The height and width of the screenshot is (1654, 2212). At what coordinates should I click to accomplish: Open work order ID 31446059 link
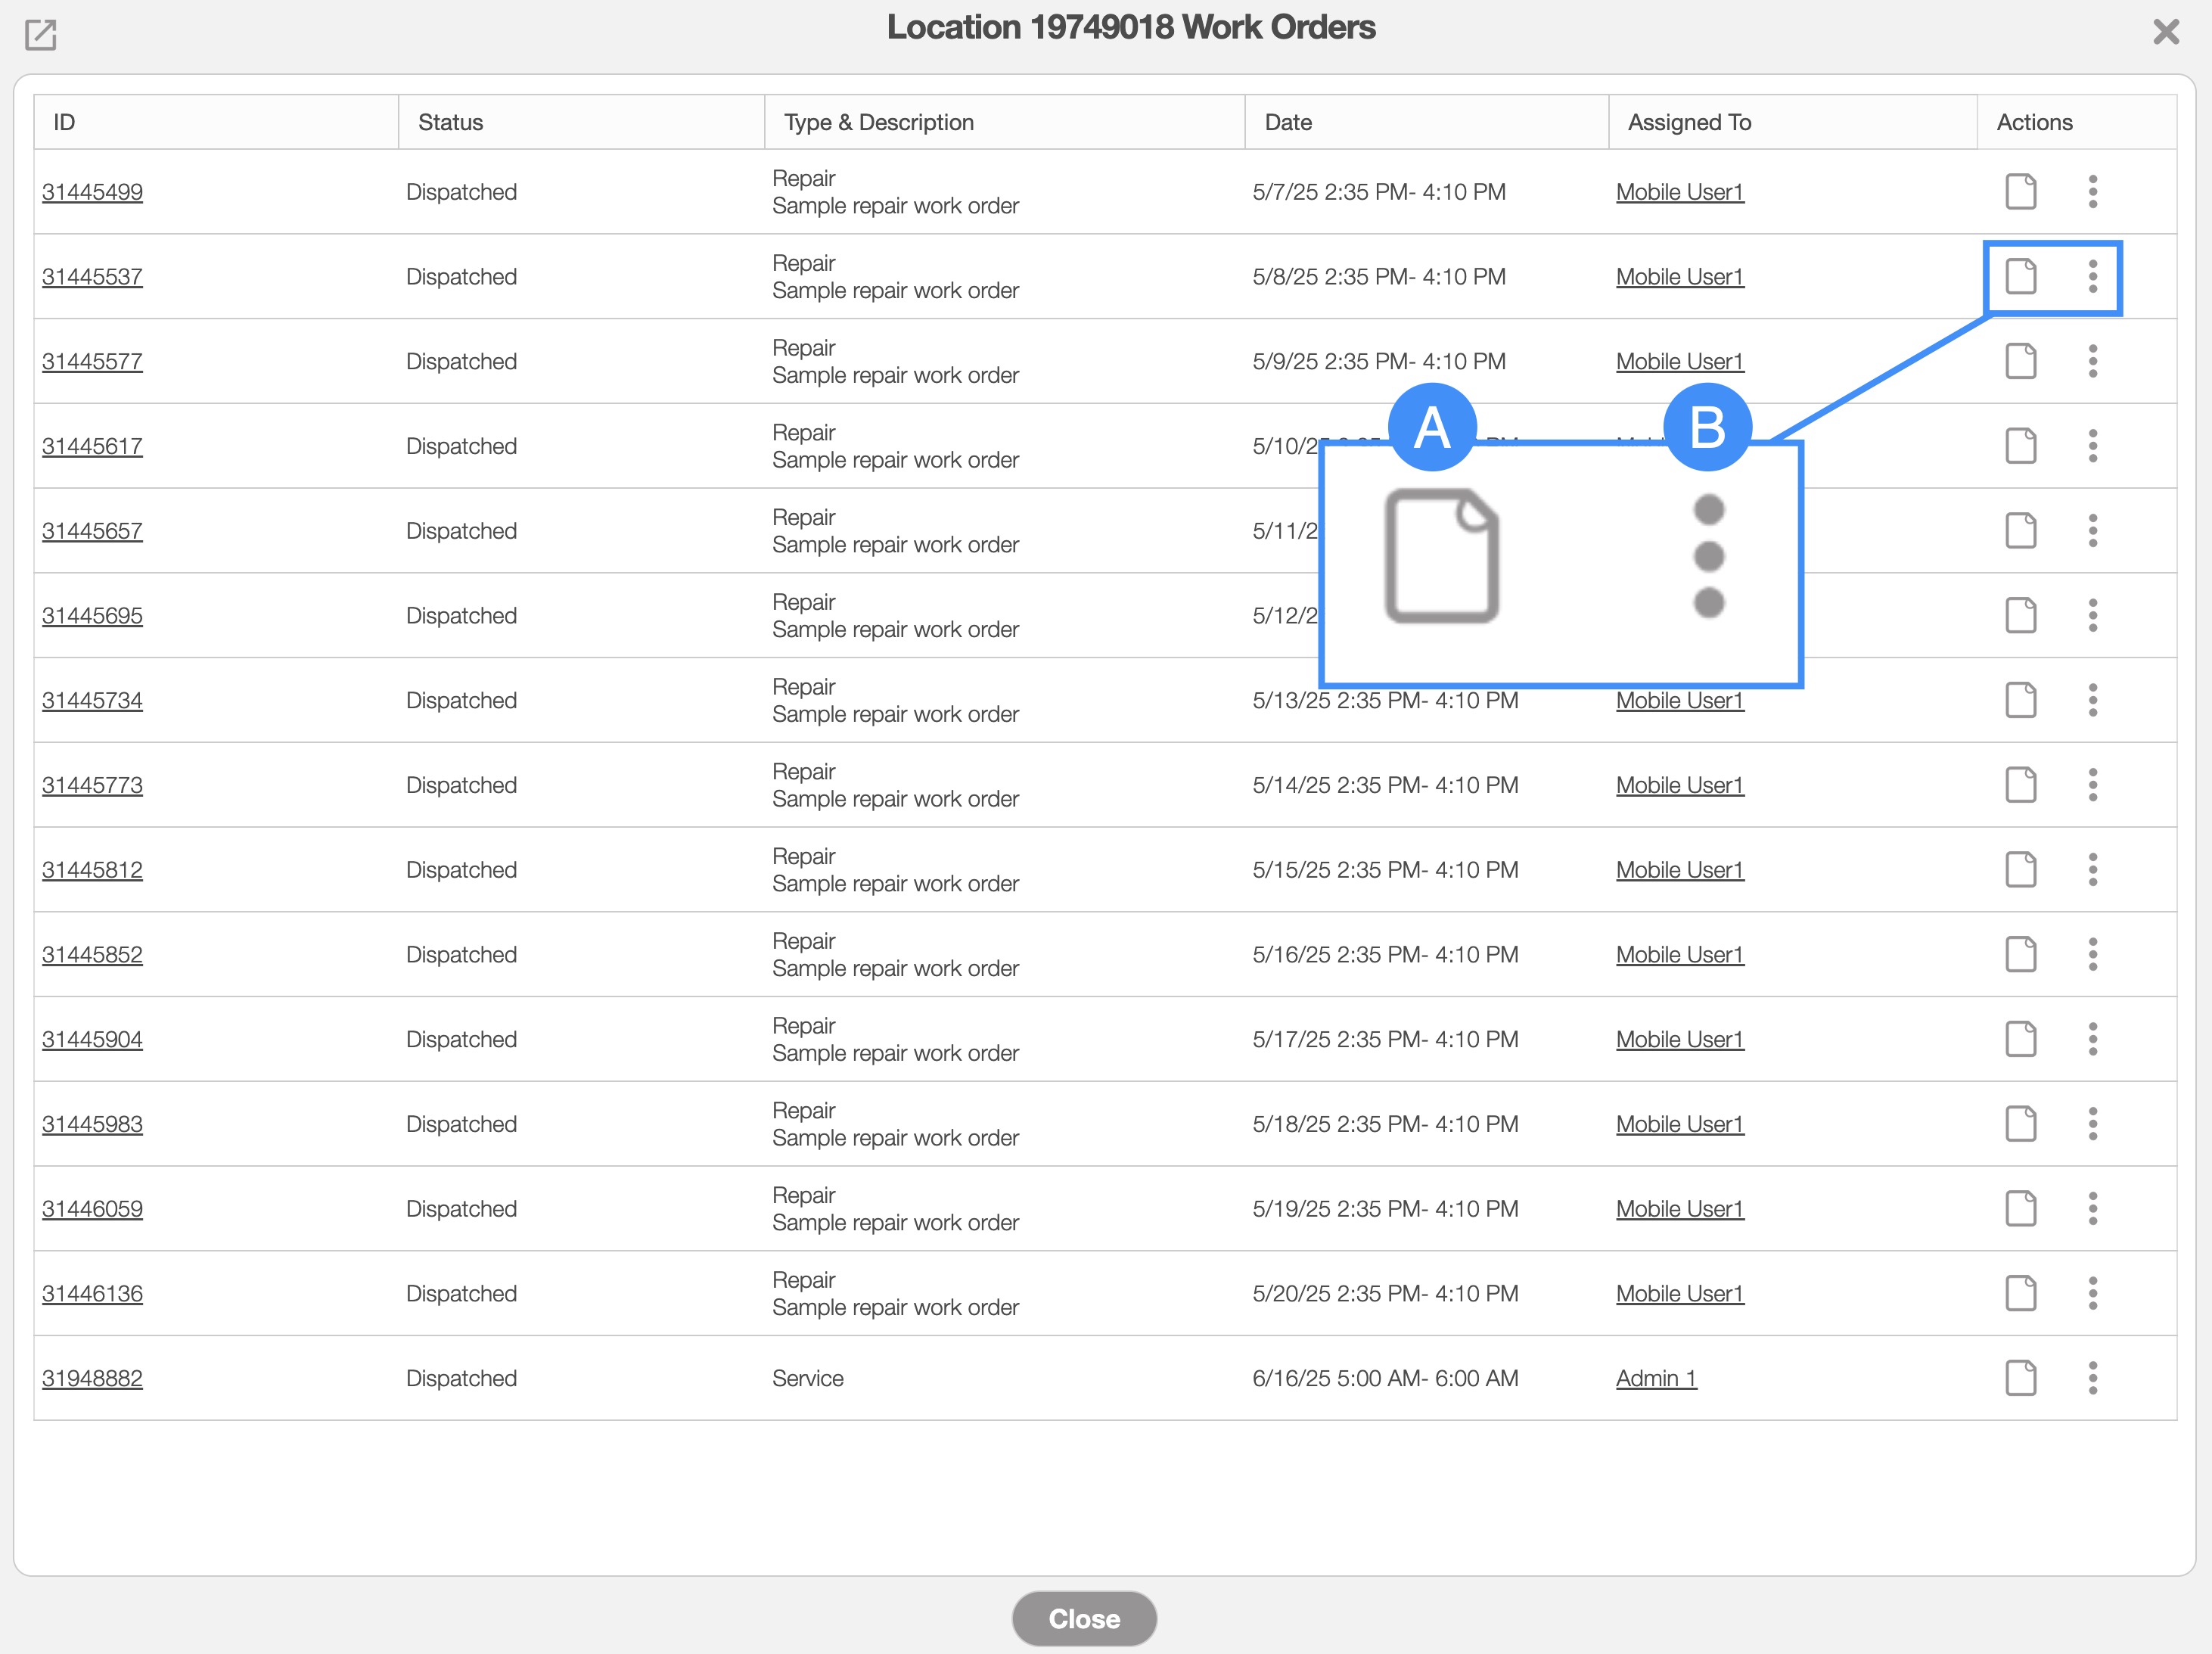92,1209
